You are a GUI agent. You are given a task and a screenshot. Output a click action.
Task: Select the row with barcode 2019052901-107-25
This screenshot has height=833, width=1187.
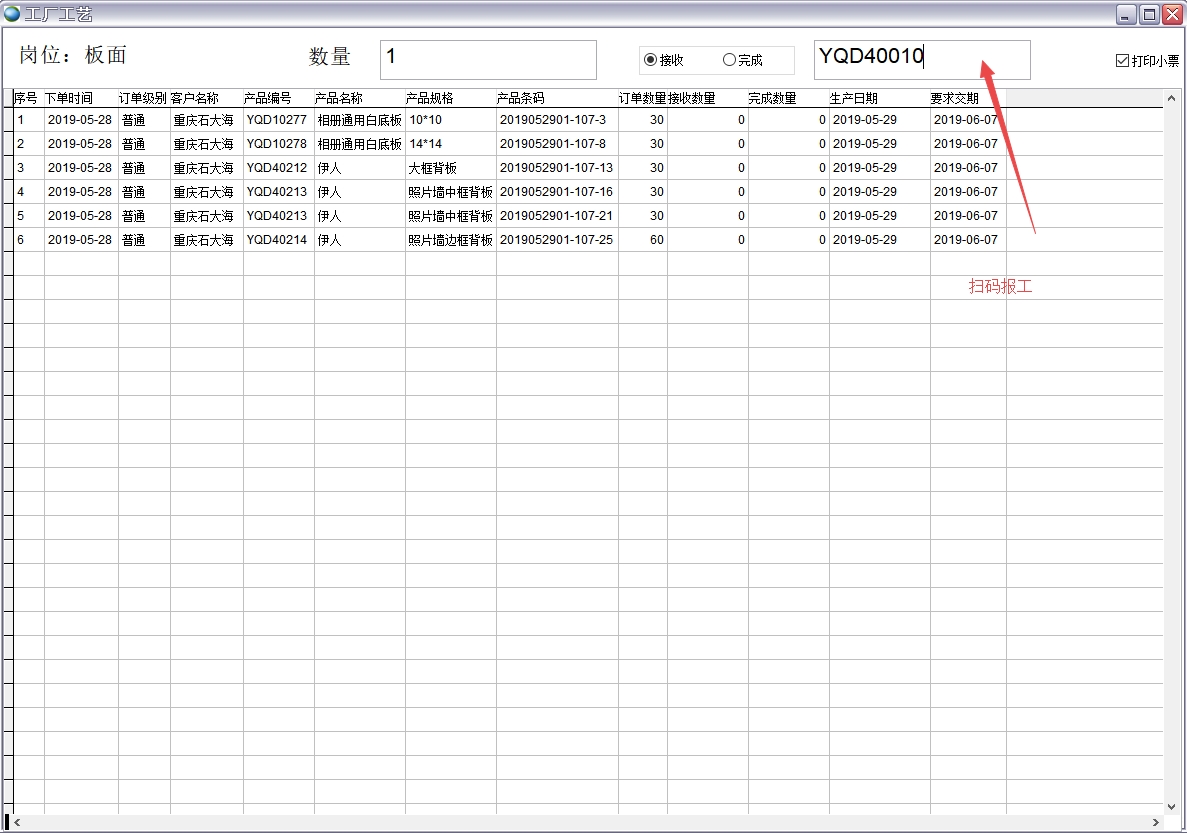click(556, 240)
